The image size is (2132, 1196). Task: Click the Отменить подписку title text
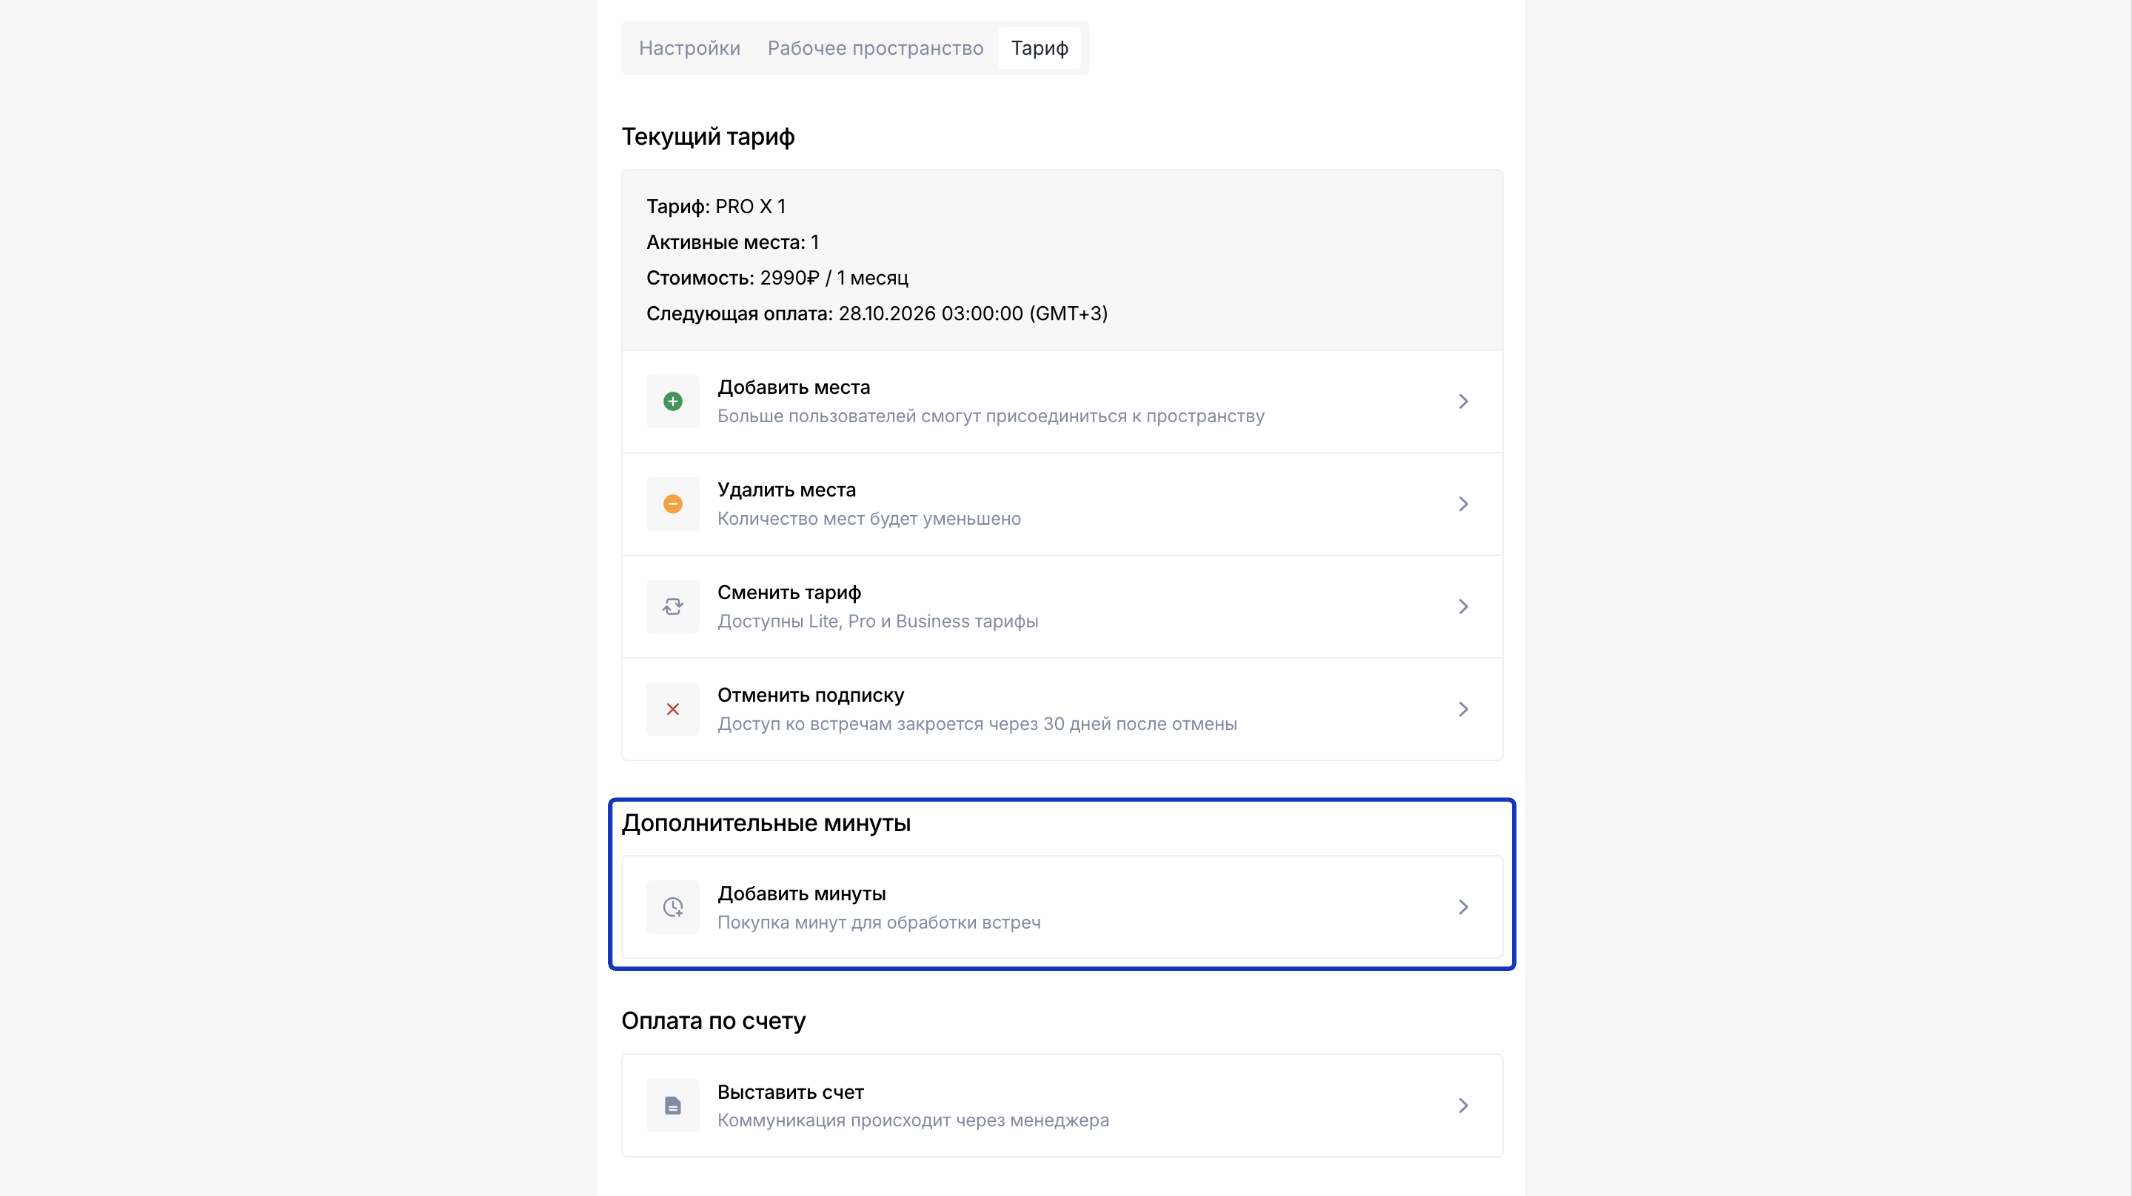coord(810,695)
